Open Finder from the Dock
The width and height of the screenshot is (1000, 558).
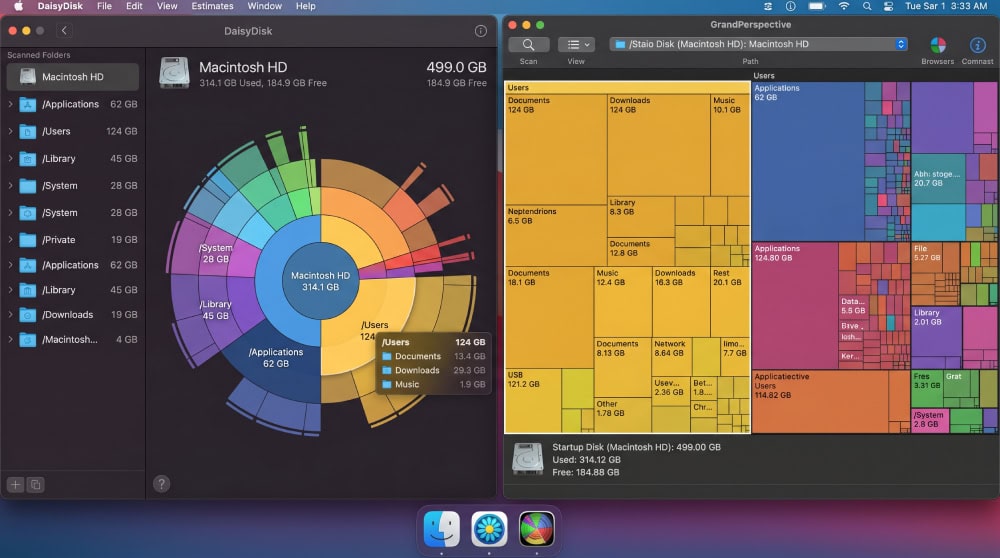[442, 529]
